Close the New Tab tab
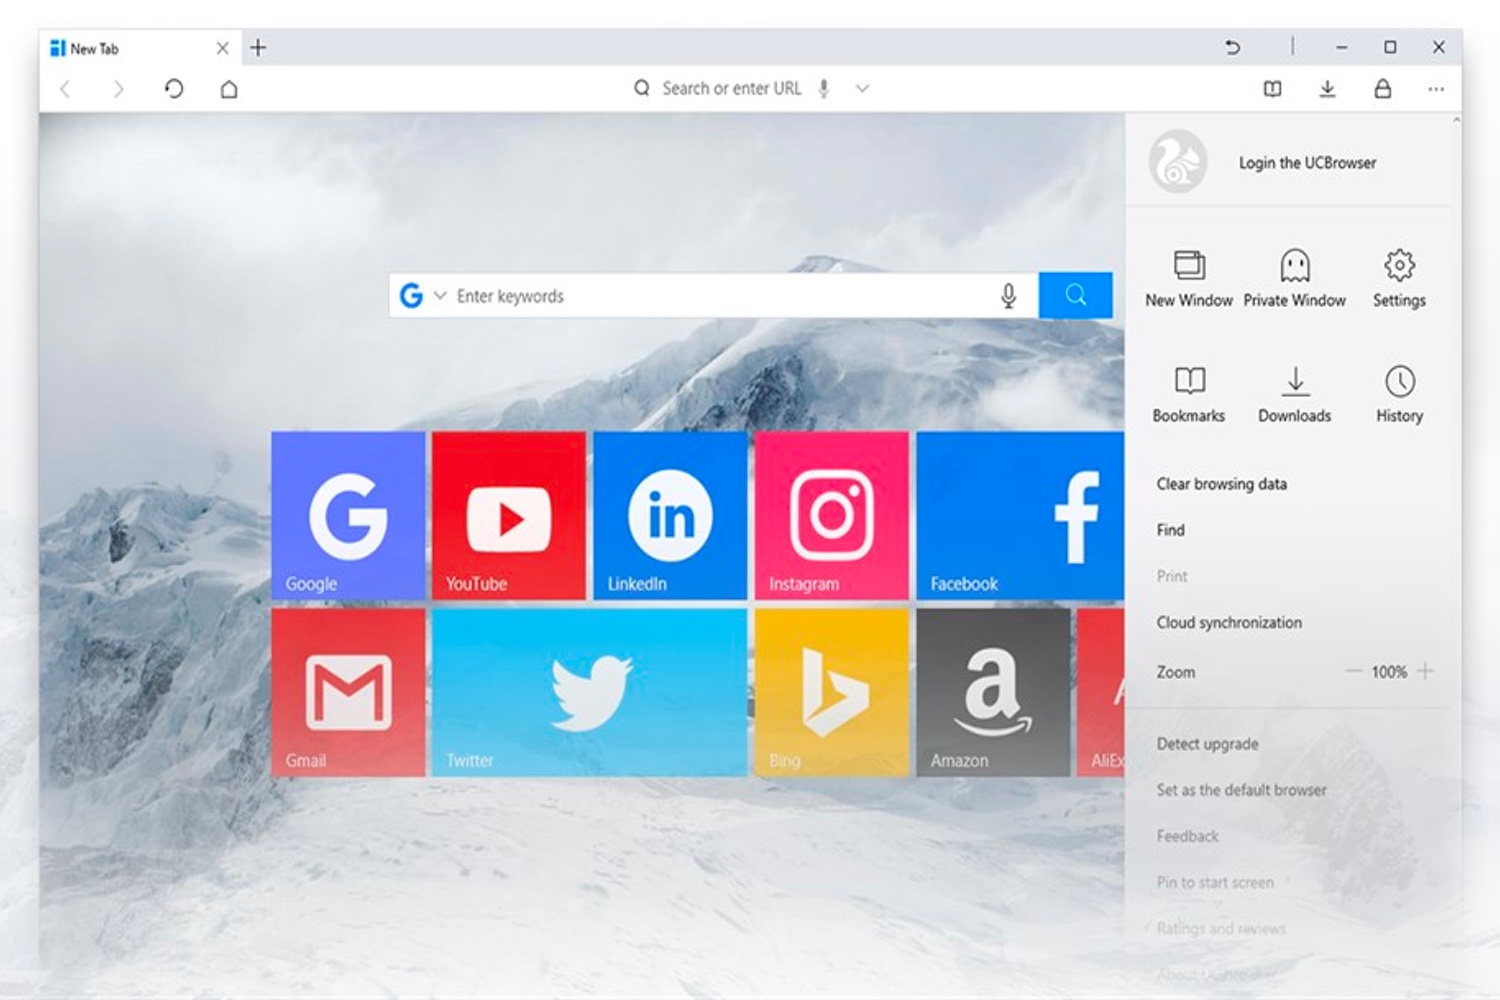Screen dimensions: 1500x1000 coord(223,48)
